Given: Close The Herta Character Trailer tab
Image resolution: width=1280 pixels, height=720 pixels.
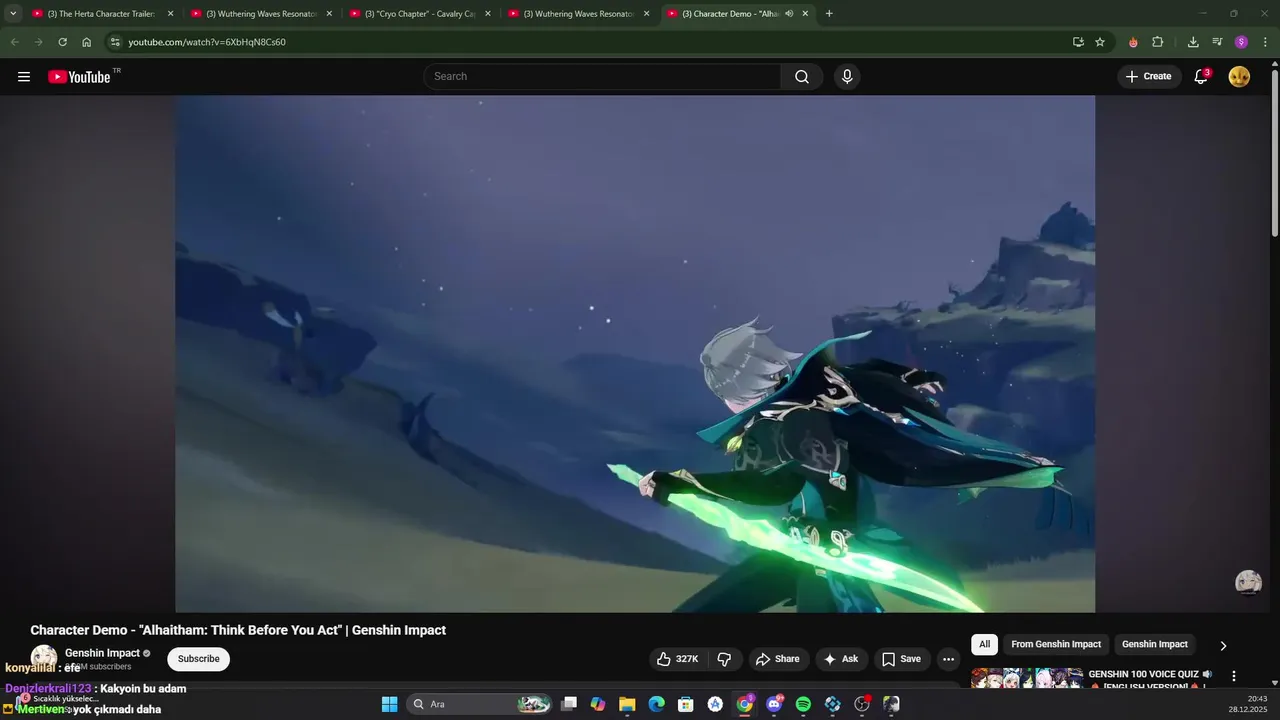Looking at the screenshot, I should 170,14.
